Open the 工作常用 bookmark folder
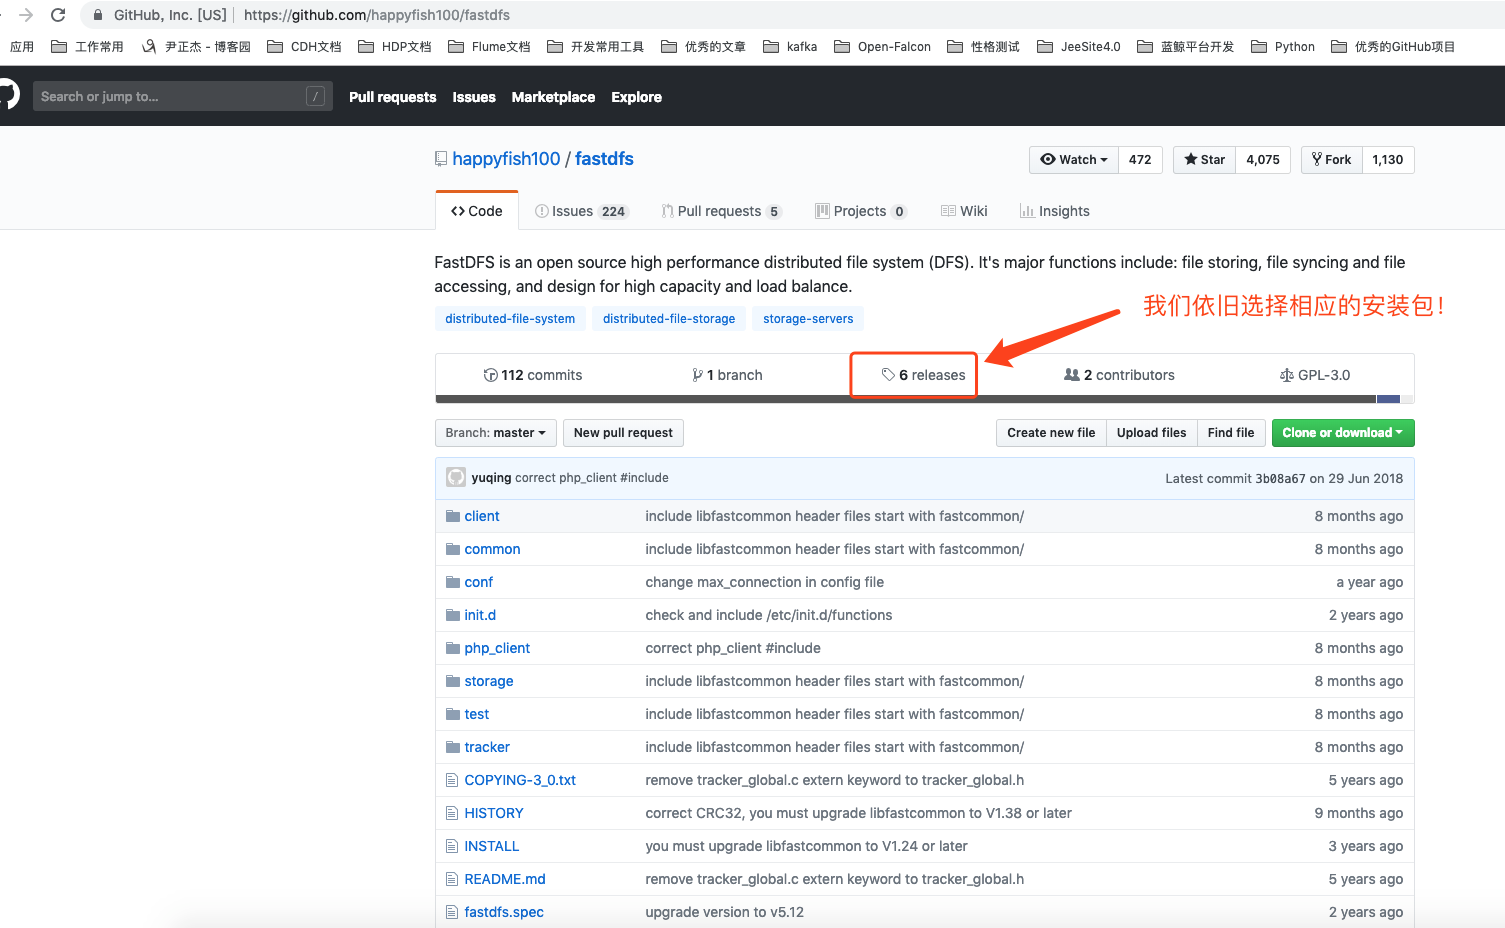The width and height of the screenshot is (1505, 928). pos(87,47)
